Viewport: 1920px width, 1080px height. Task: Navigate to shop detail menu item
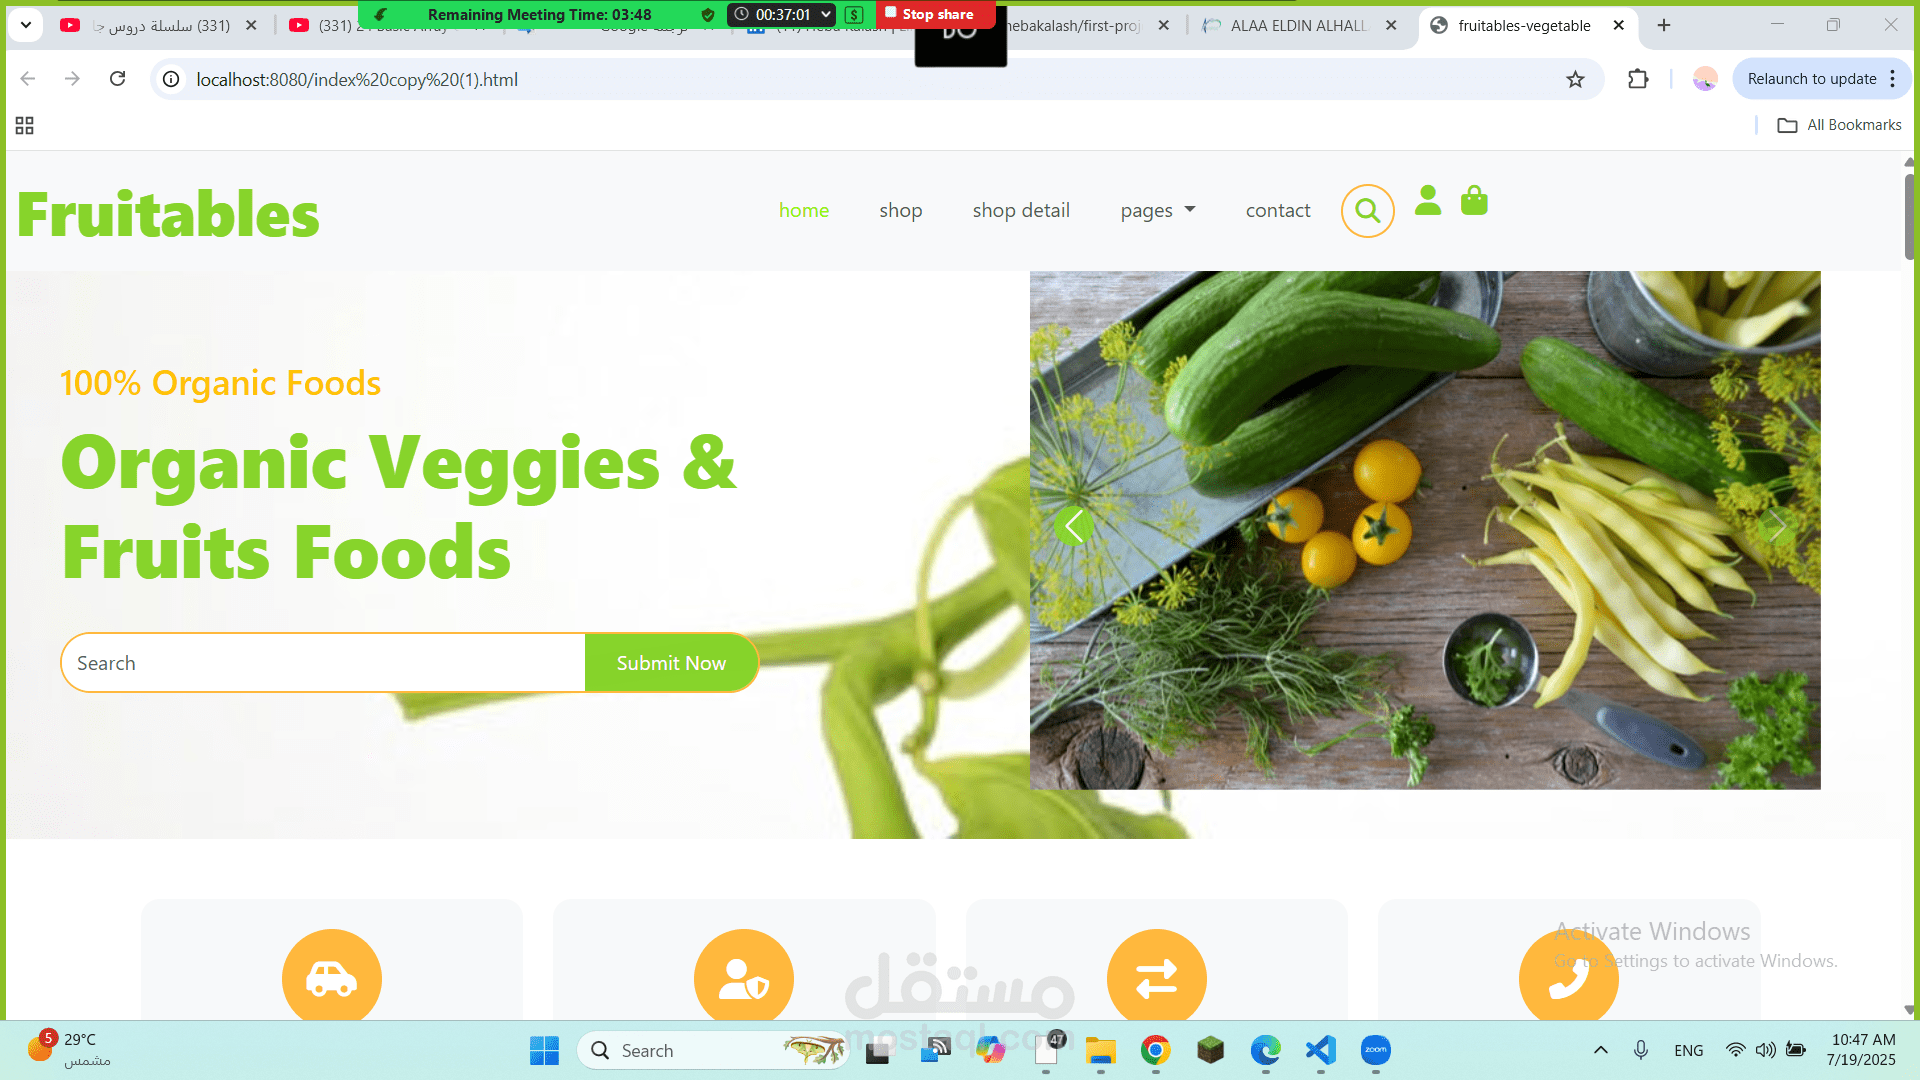(1021, 211)
